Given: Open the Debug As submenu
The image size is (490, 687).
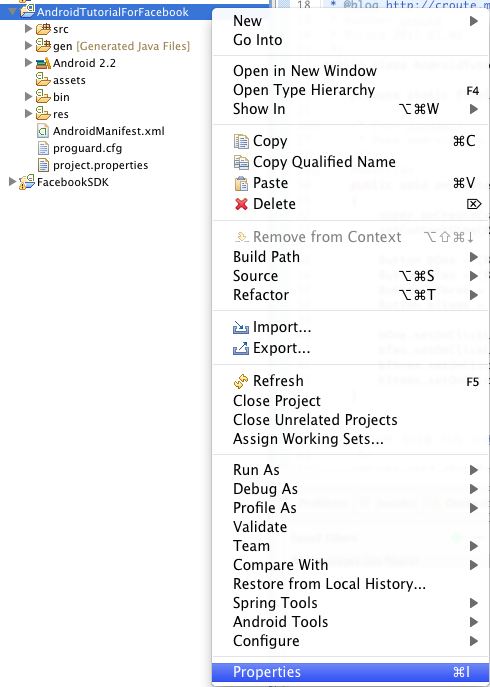Looking at the screenshot, I should (x=351, y=489).
